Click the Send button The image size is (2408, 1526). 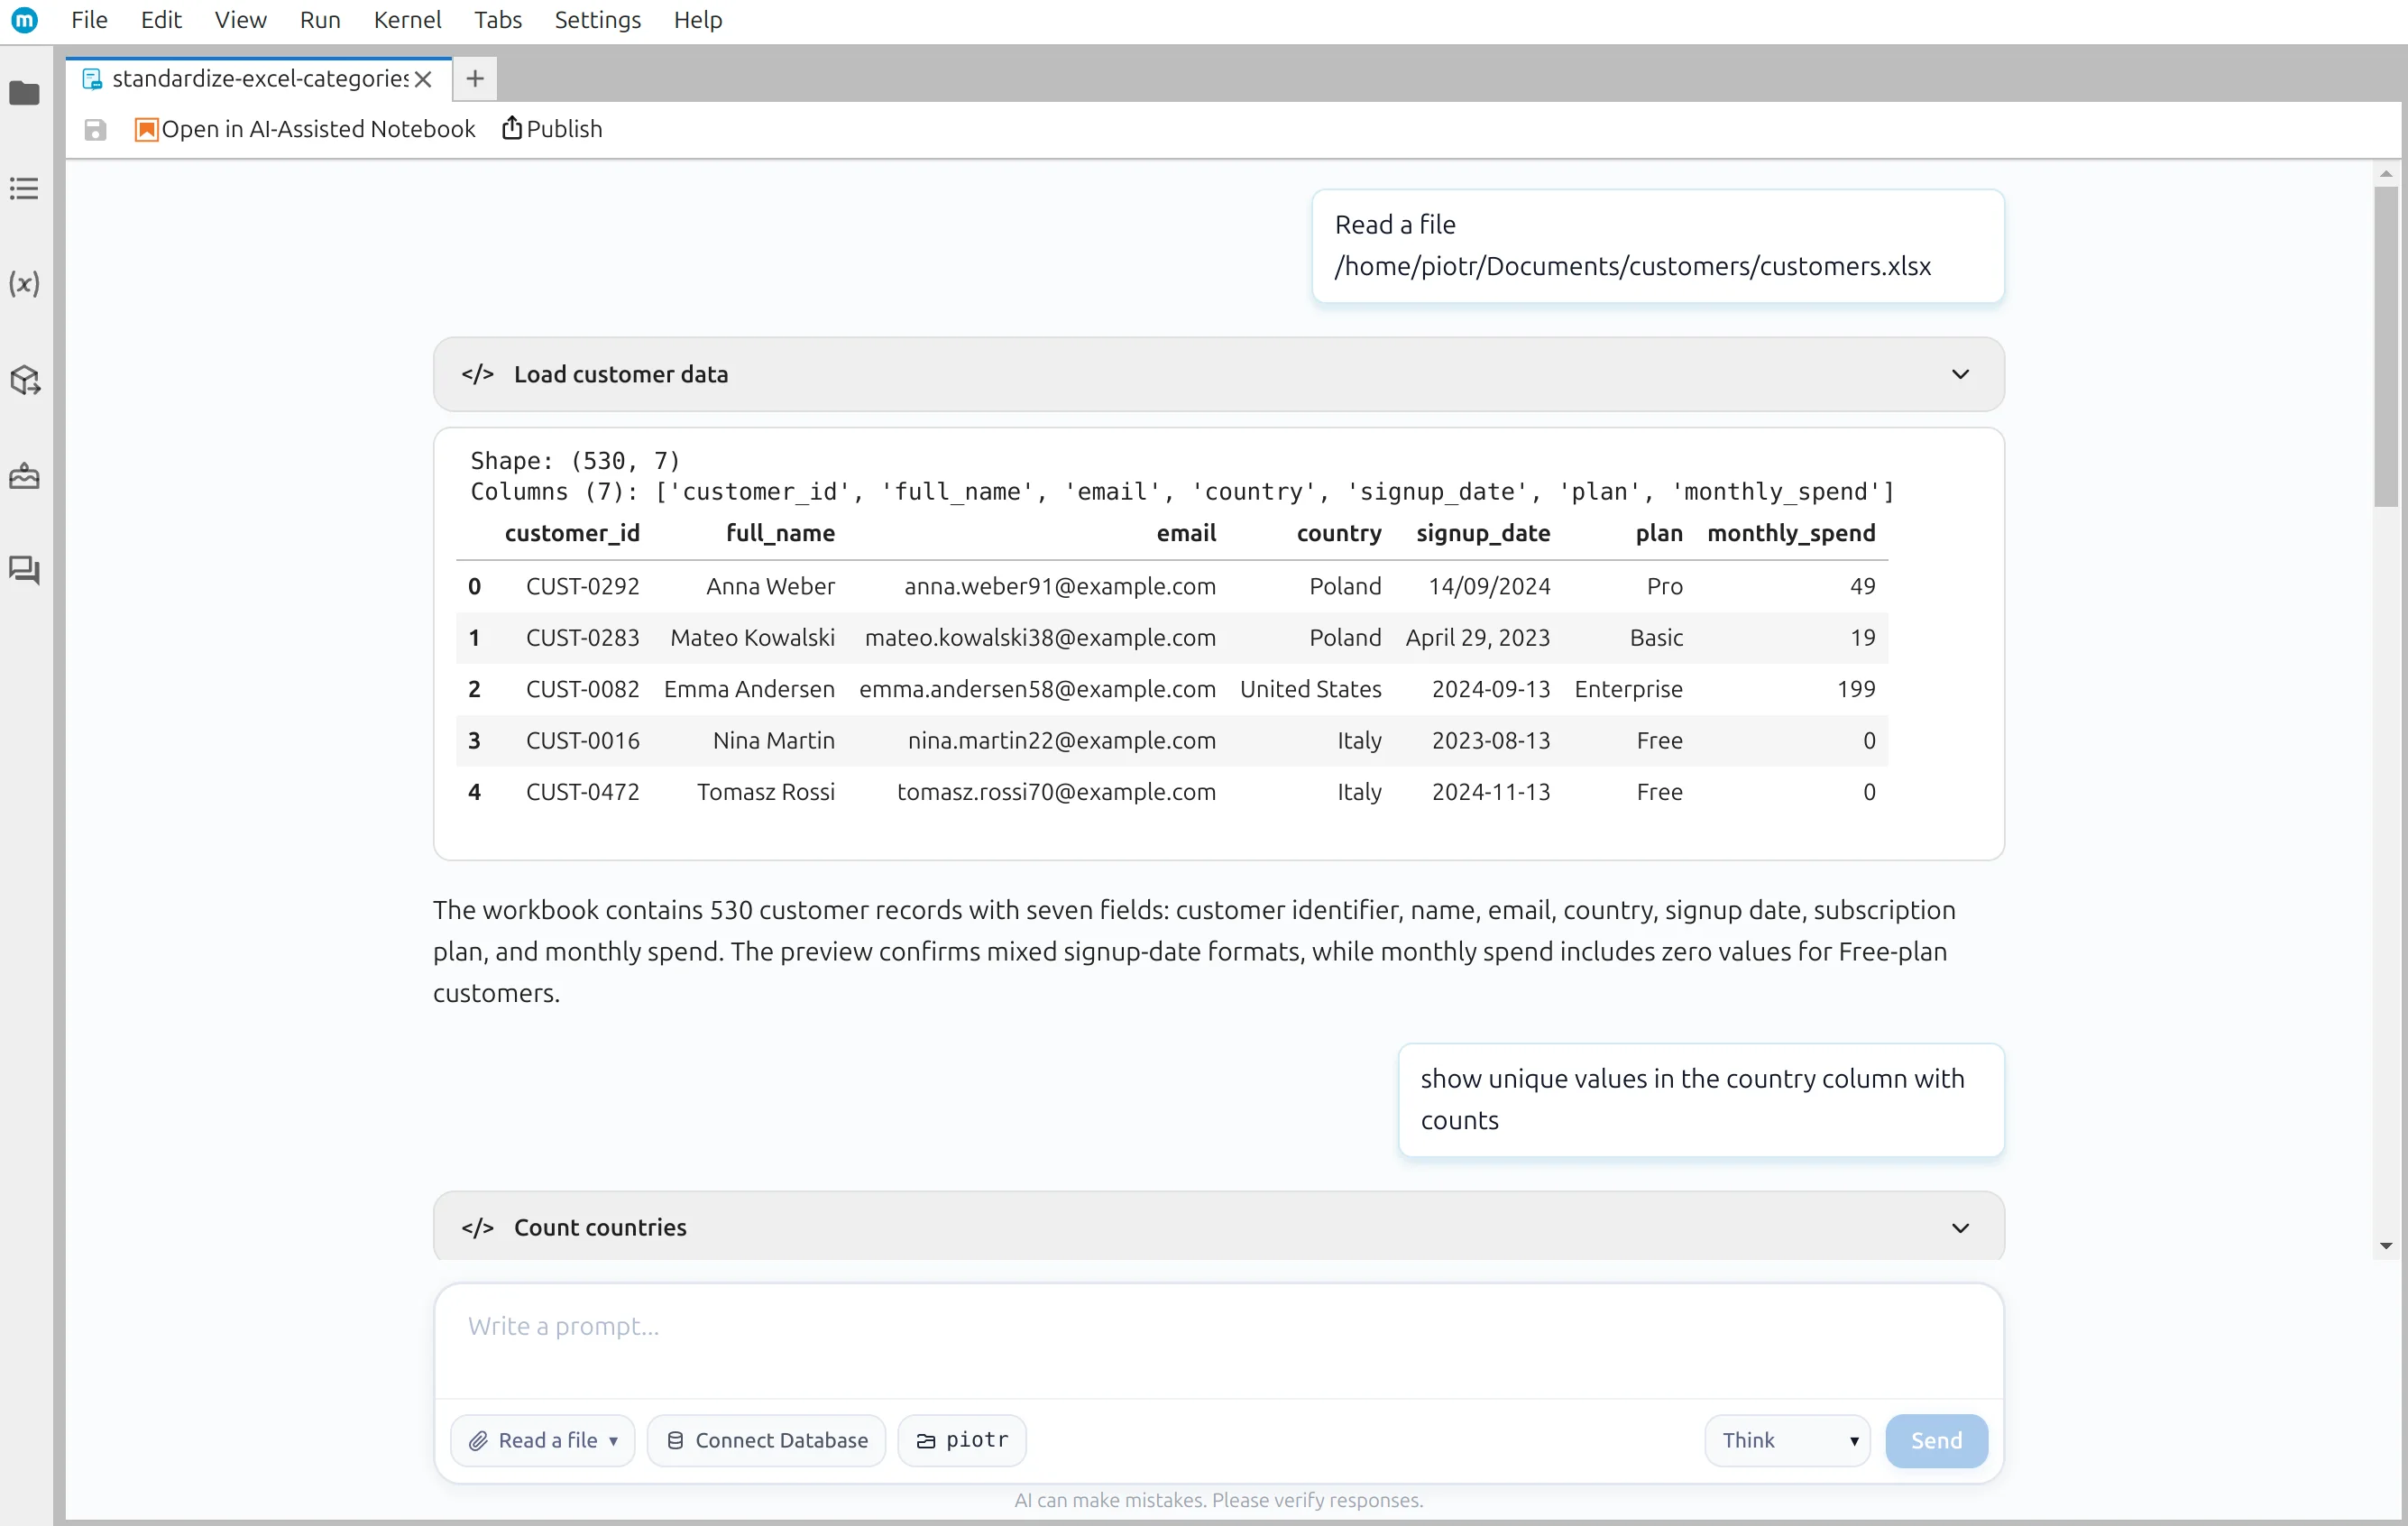point(1936,1440)
